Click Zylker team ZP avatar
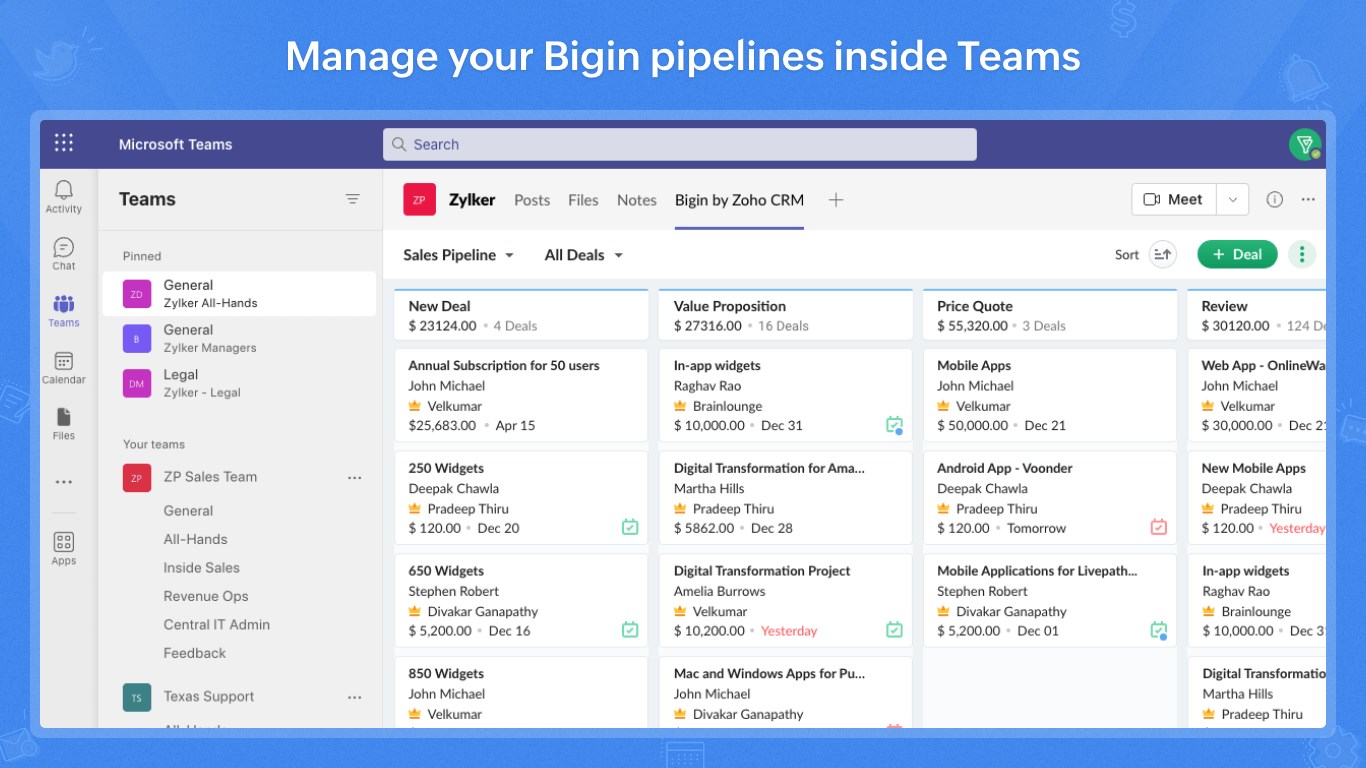The height and width of the screenshot is (768, 1366). coord(419,200)
